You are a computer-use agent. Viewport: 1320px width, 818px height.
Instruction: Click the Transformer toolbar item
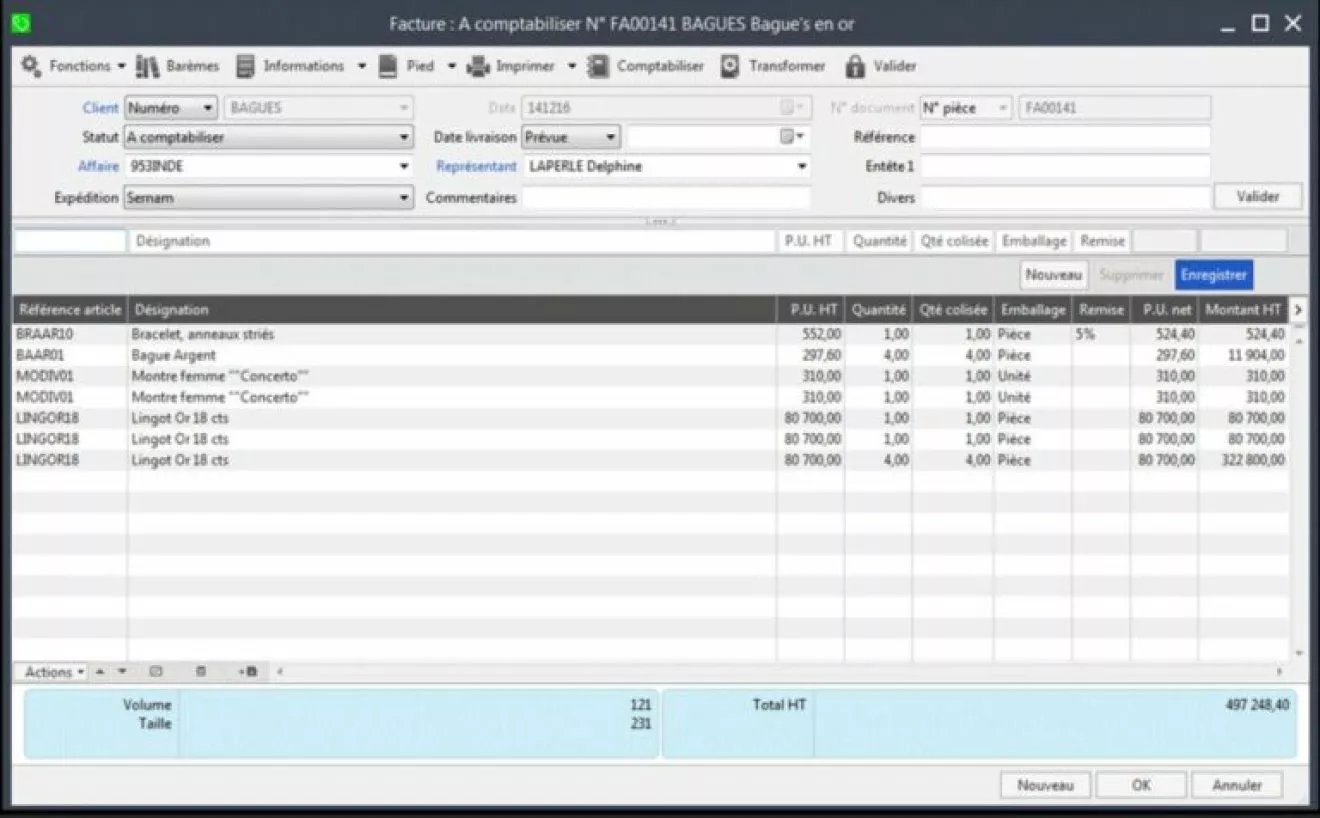774,66
